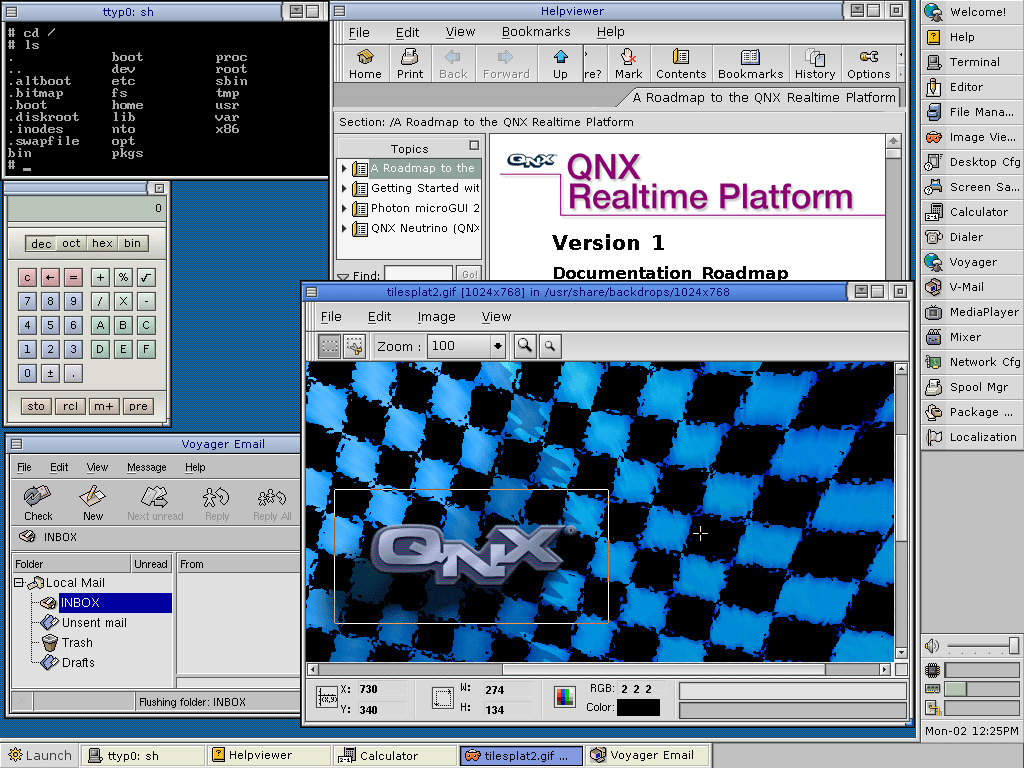This screenshot has width=1024, height=768.
Task: Open Screen Saver settings in shelf
Action: coord(972,187)
